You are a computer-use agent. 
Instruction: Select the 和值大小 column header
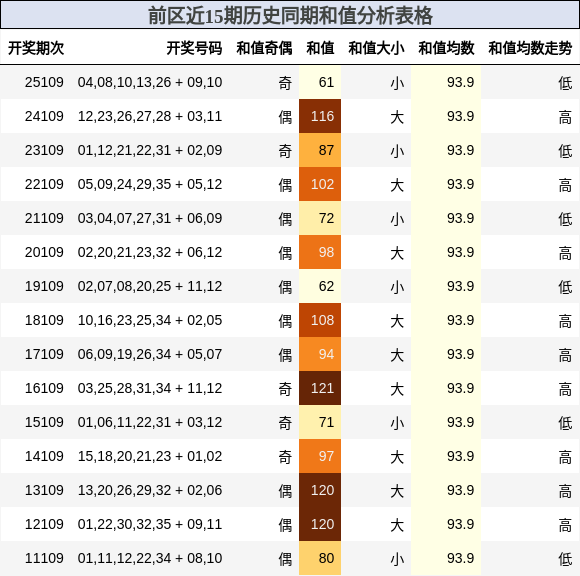click(376, 48)
